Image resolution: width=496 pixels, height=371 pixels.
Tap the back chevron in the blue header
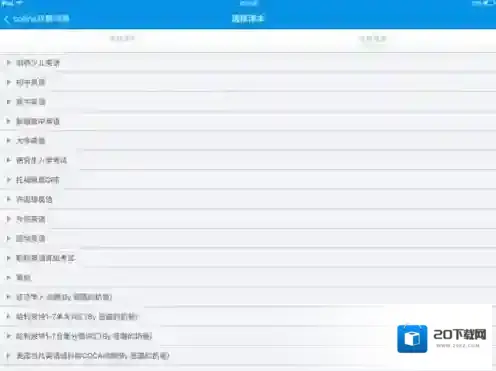(6, 19)
